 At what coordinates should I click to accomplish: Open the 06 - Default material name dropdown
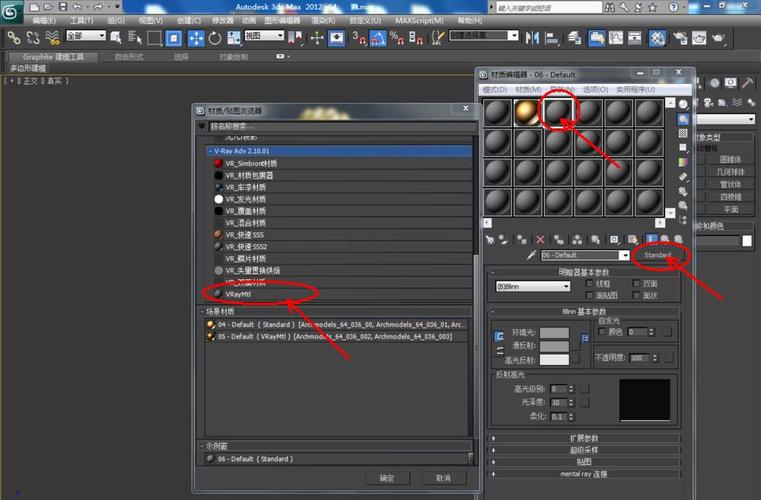click(587, 255)
